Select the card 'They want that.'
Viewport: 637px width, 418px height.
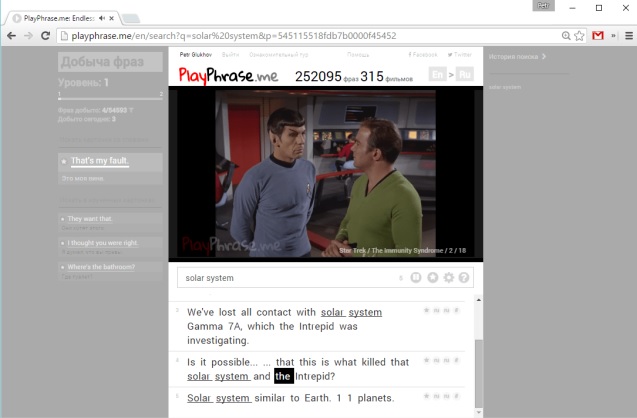[110, 222]
